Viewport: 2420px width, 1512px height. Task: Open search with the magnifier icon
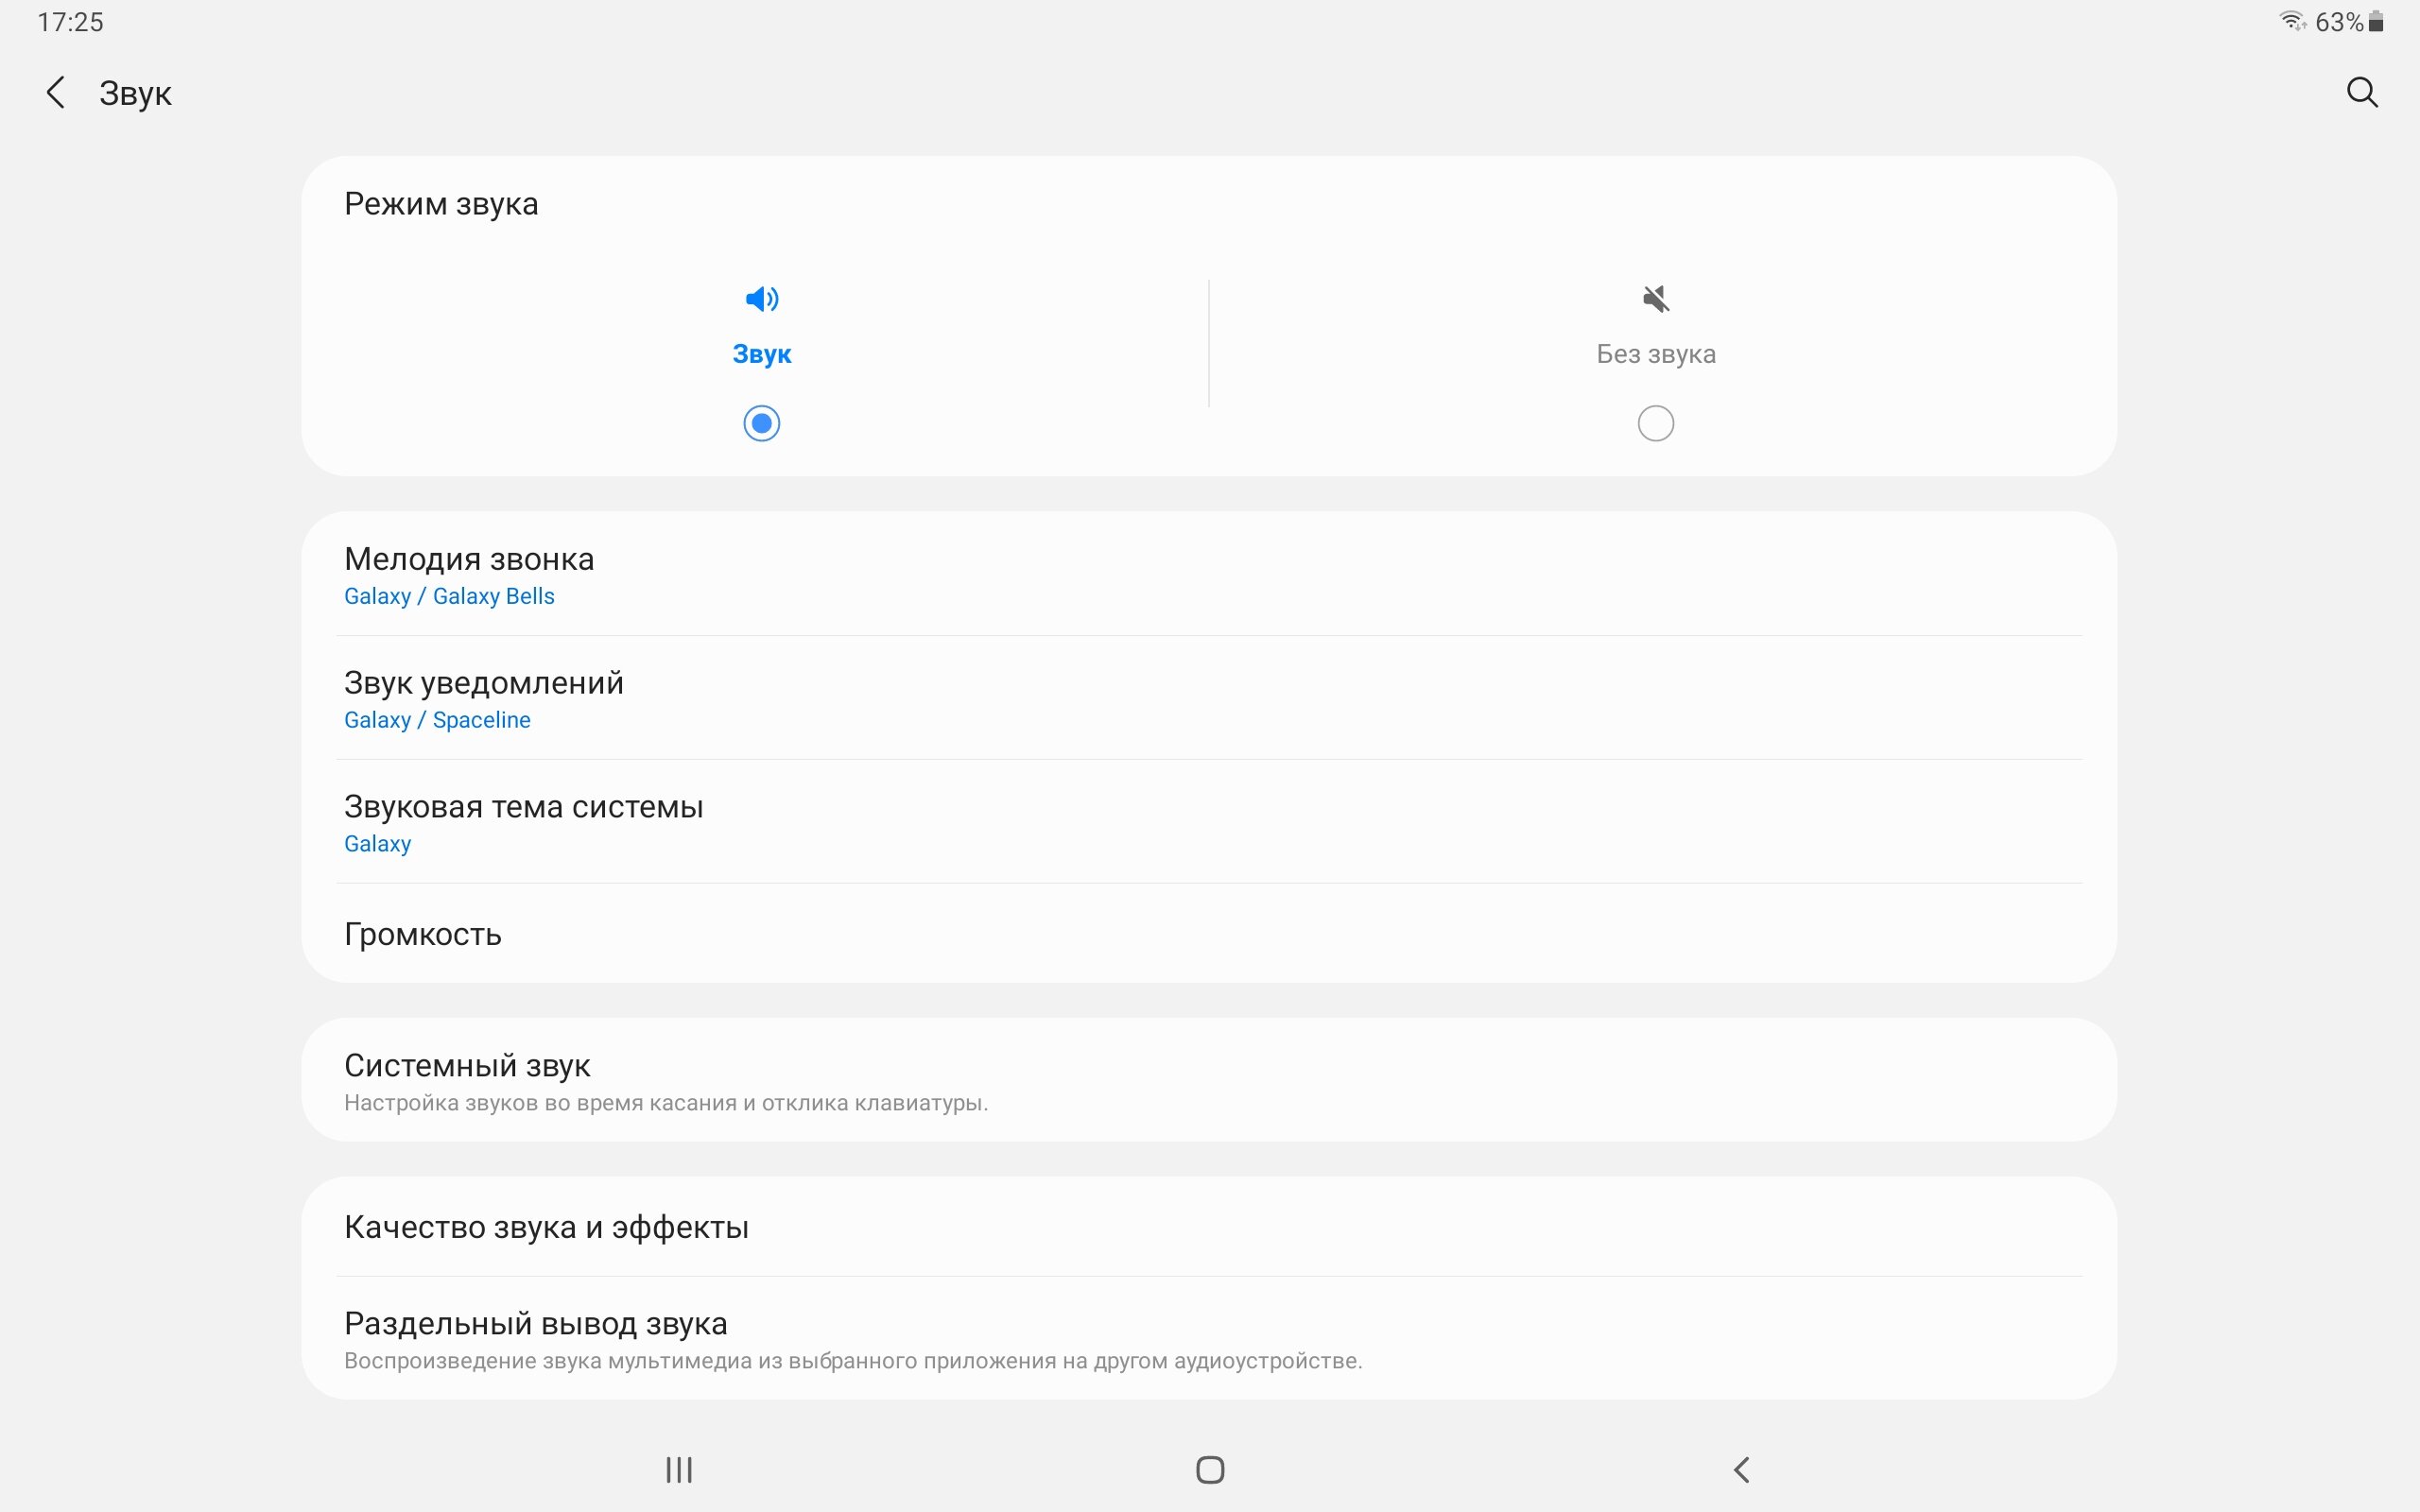pyautogui.click(x=2362, y=93)
